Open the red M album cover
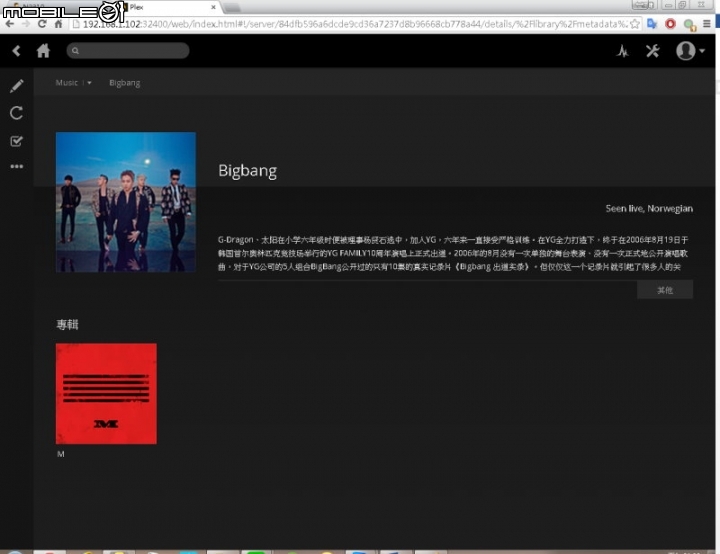Image resolution: width=720 pixels, height=554 pixels. pyautogui.click(x=106, y=394)
